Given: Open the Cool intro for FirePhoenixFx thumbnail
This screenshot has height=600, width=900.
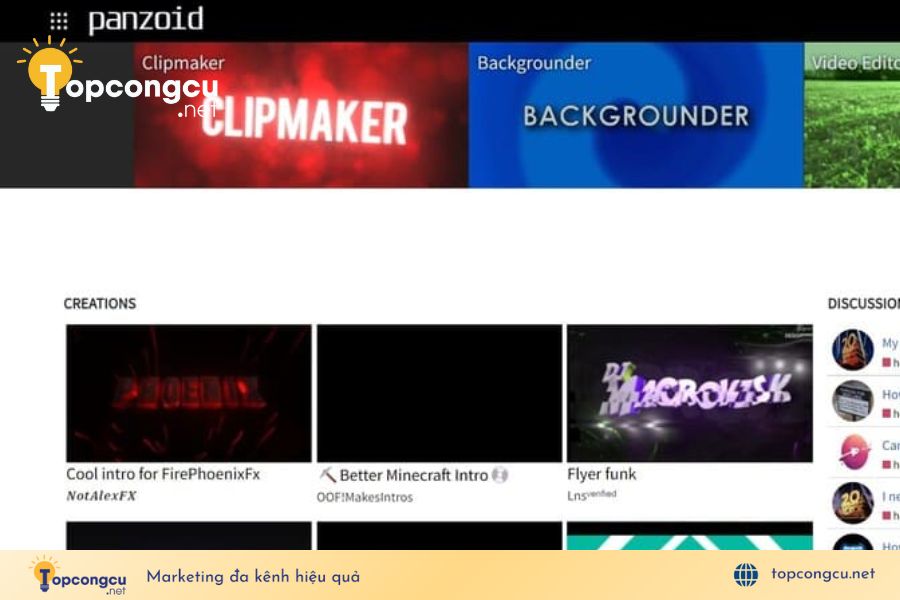Looking at the screenshot, I should pos(189,393).
